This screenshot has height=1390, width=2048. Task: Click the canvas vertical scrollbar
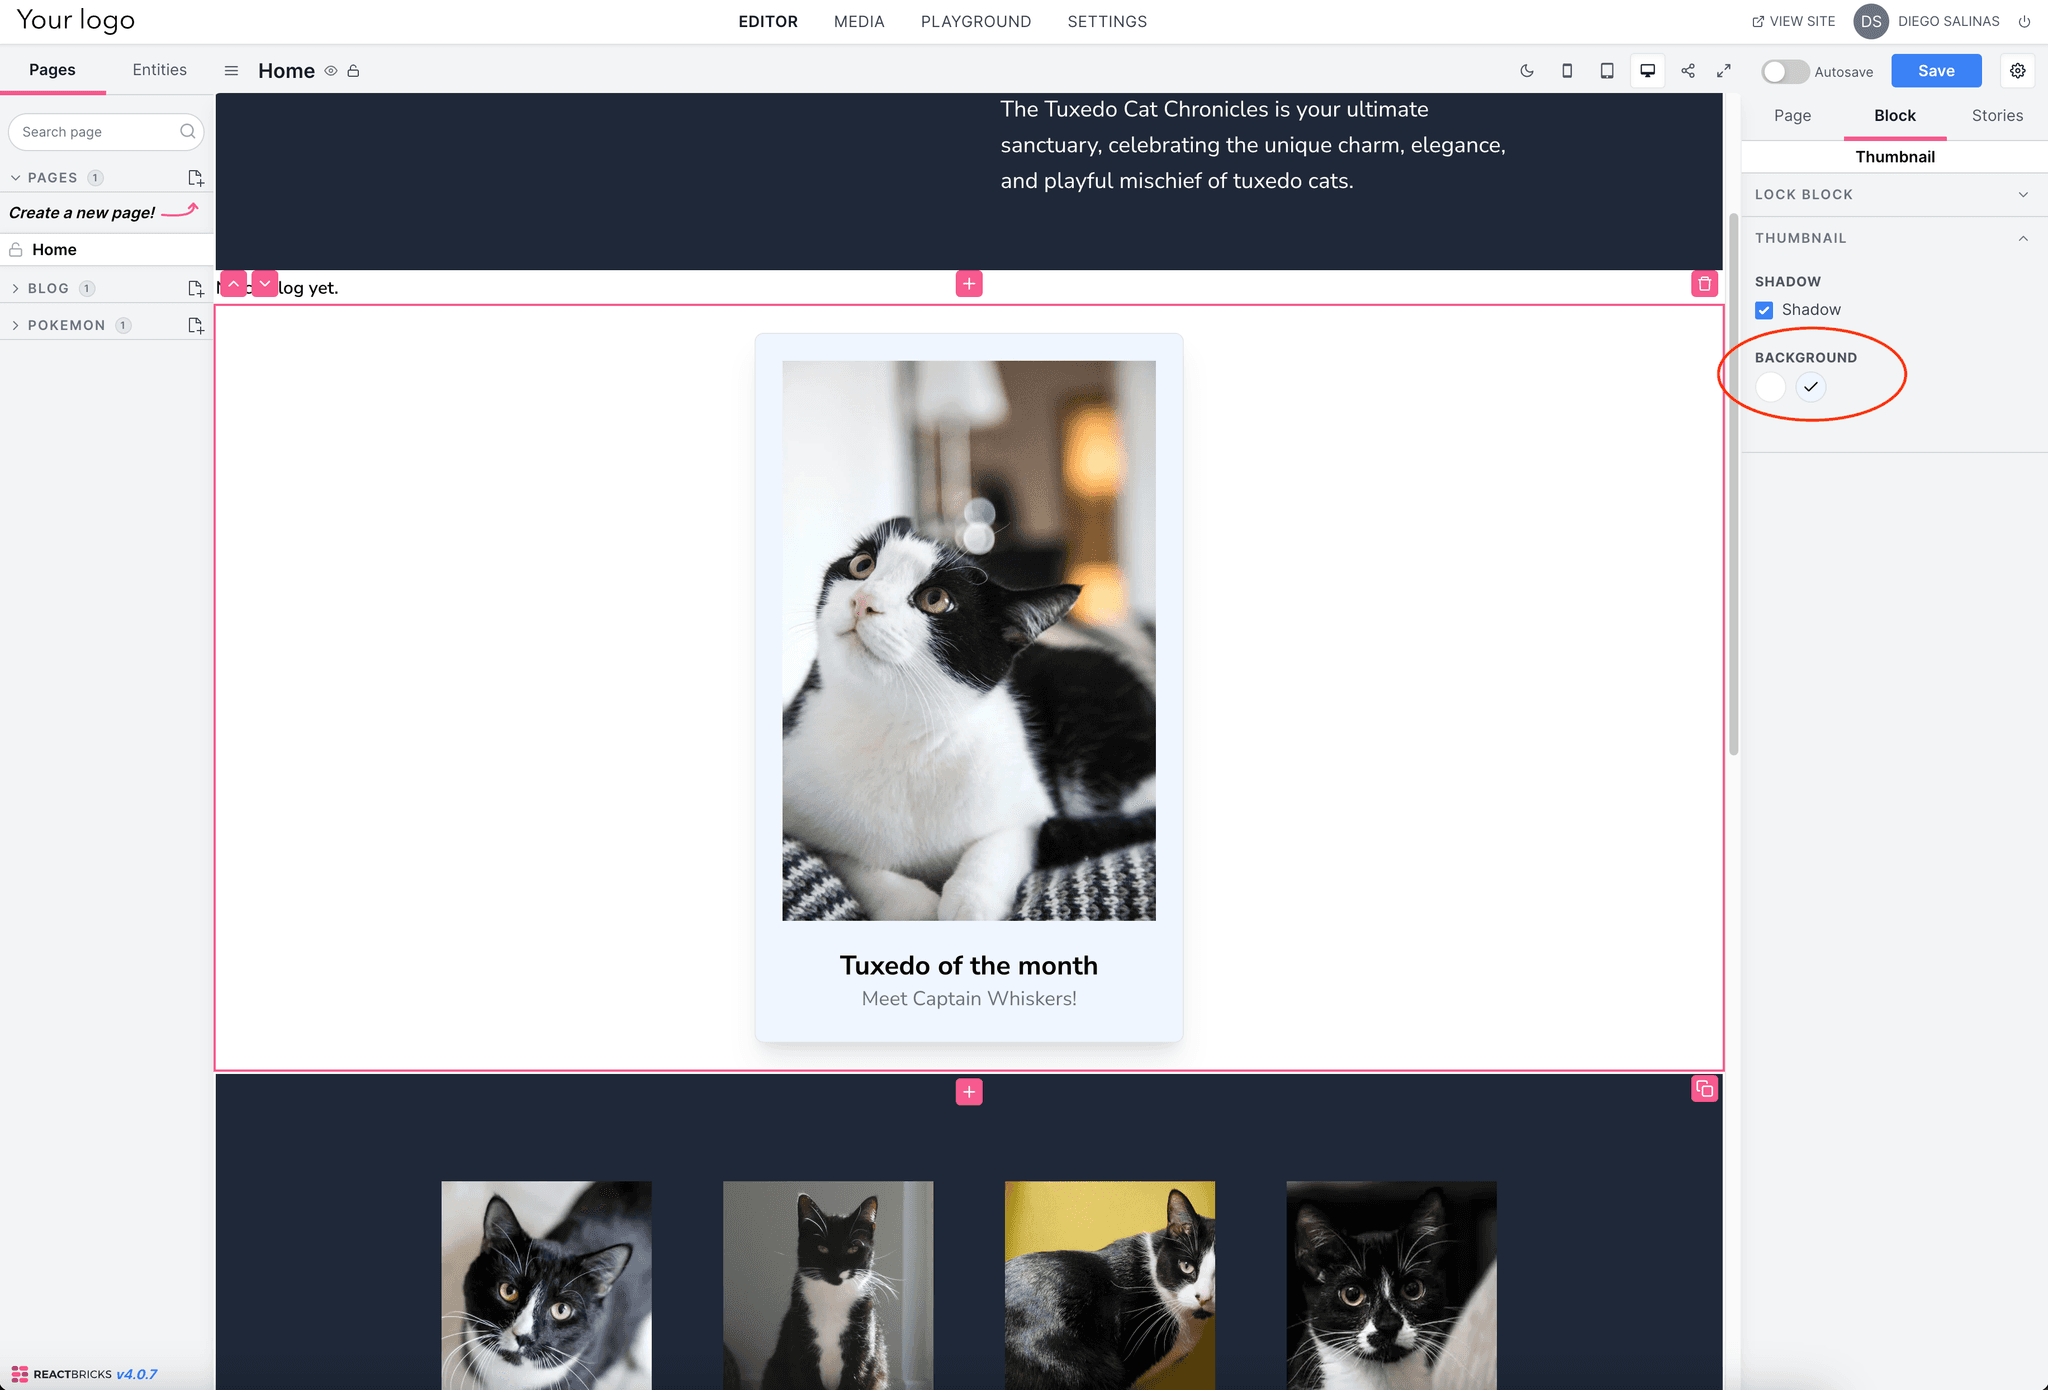click(1733, 484)
